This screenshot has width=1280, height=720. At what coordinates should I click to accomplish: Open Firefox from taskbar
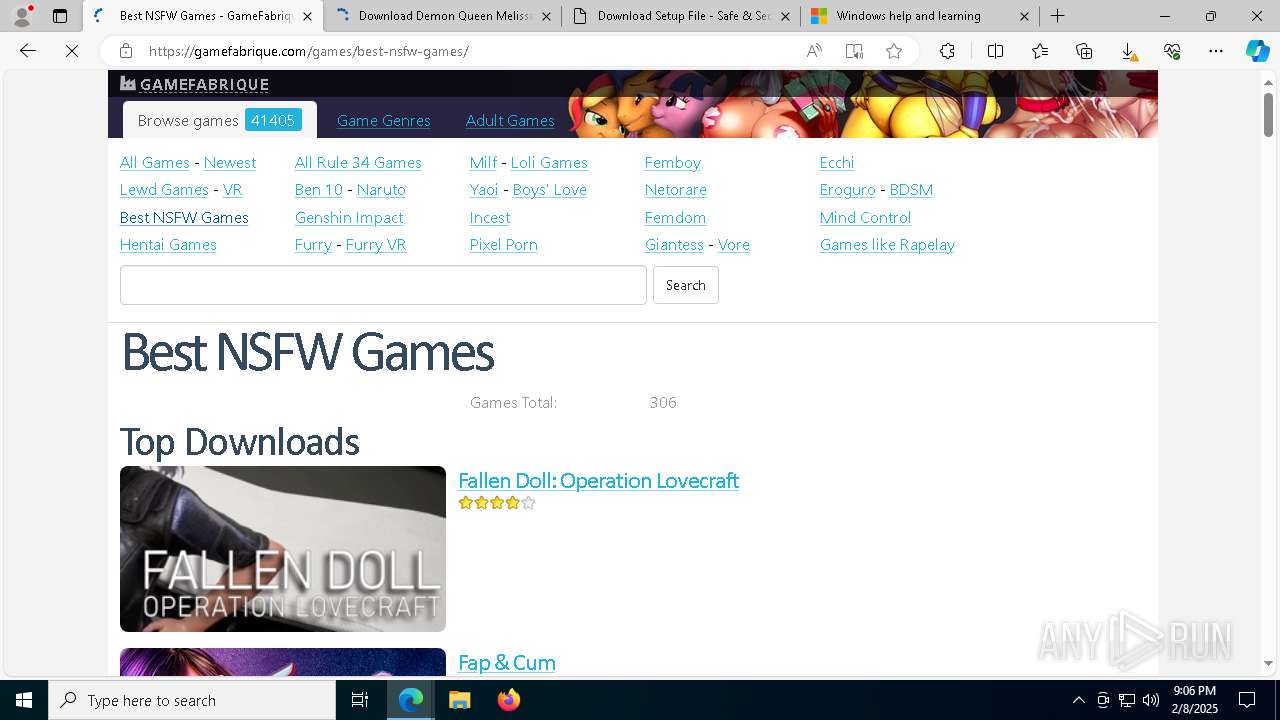(x=508, y=700)
